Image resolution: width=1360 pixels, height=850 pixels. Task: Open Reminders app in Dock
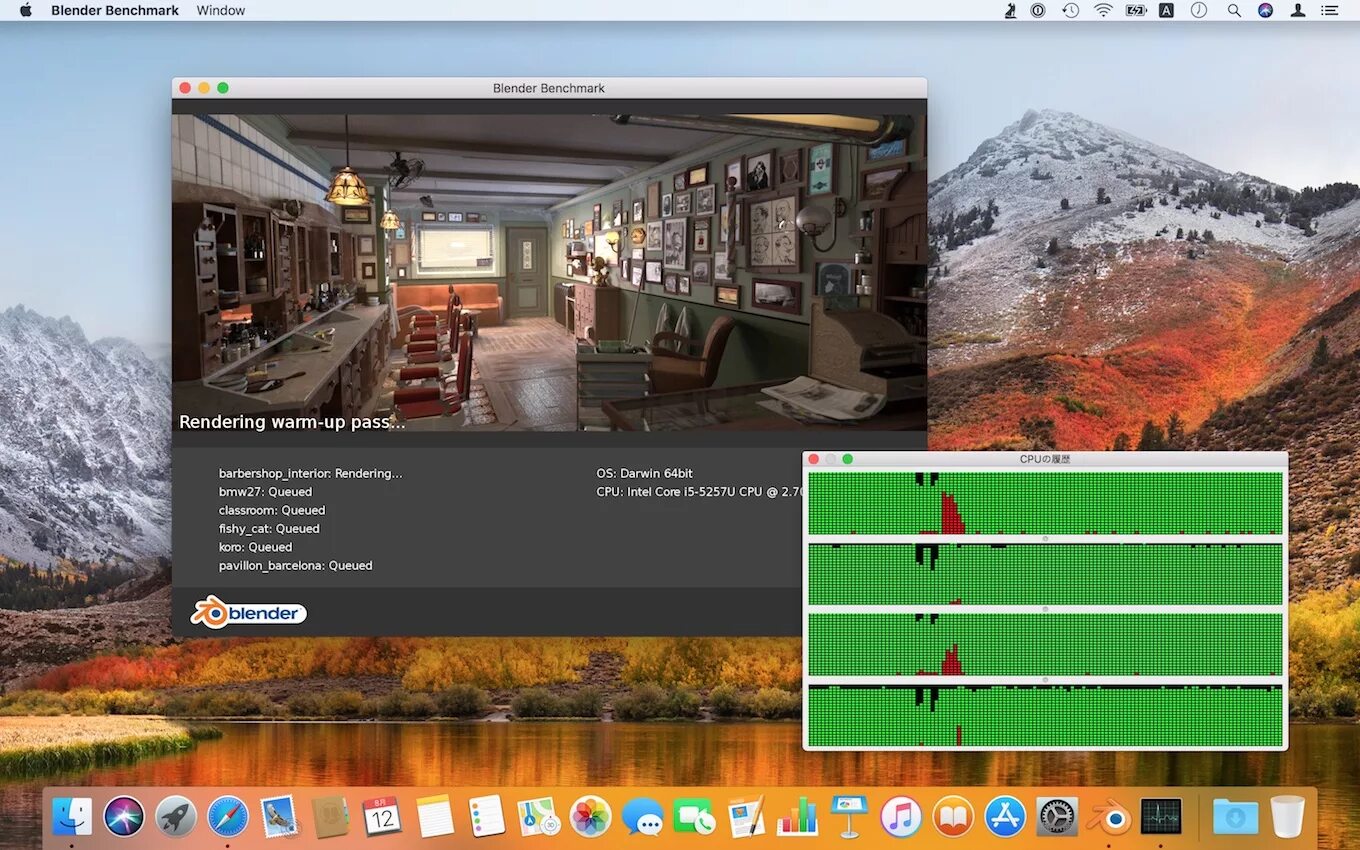[487, 816]
